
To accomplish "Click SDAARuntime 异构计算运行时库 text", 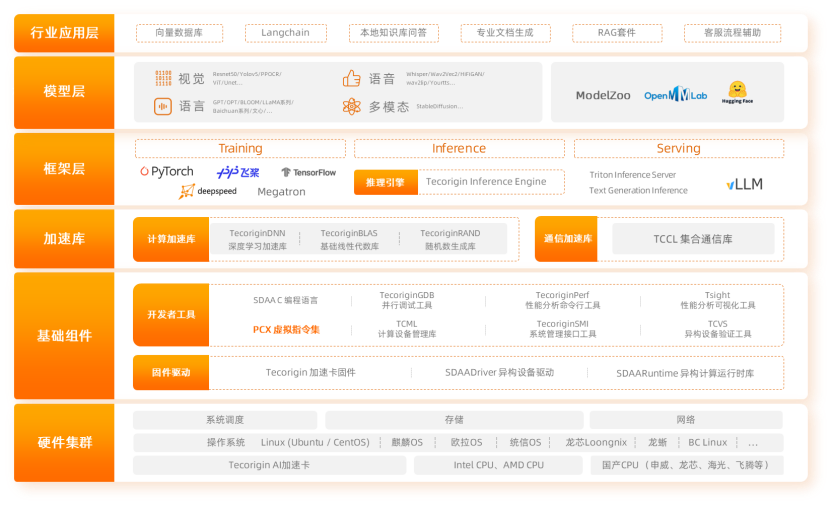I will pyautogui.click(x=685, y=373).
